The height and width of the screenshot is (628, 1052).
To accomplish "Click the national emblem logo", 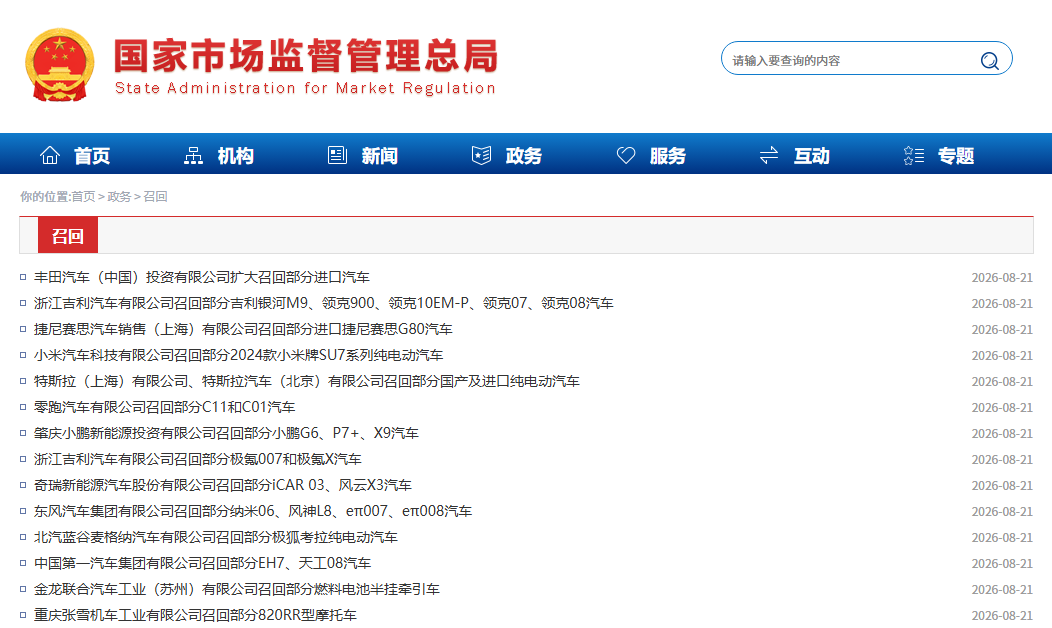I will (60, 64).
